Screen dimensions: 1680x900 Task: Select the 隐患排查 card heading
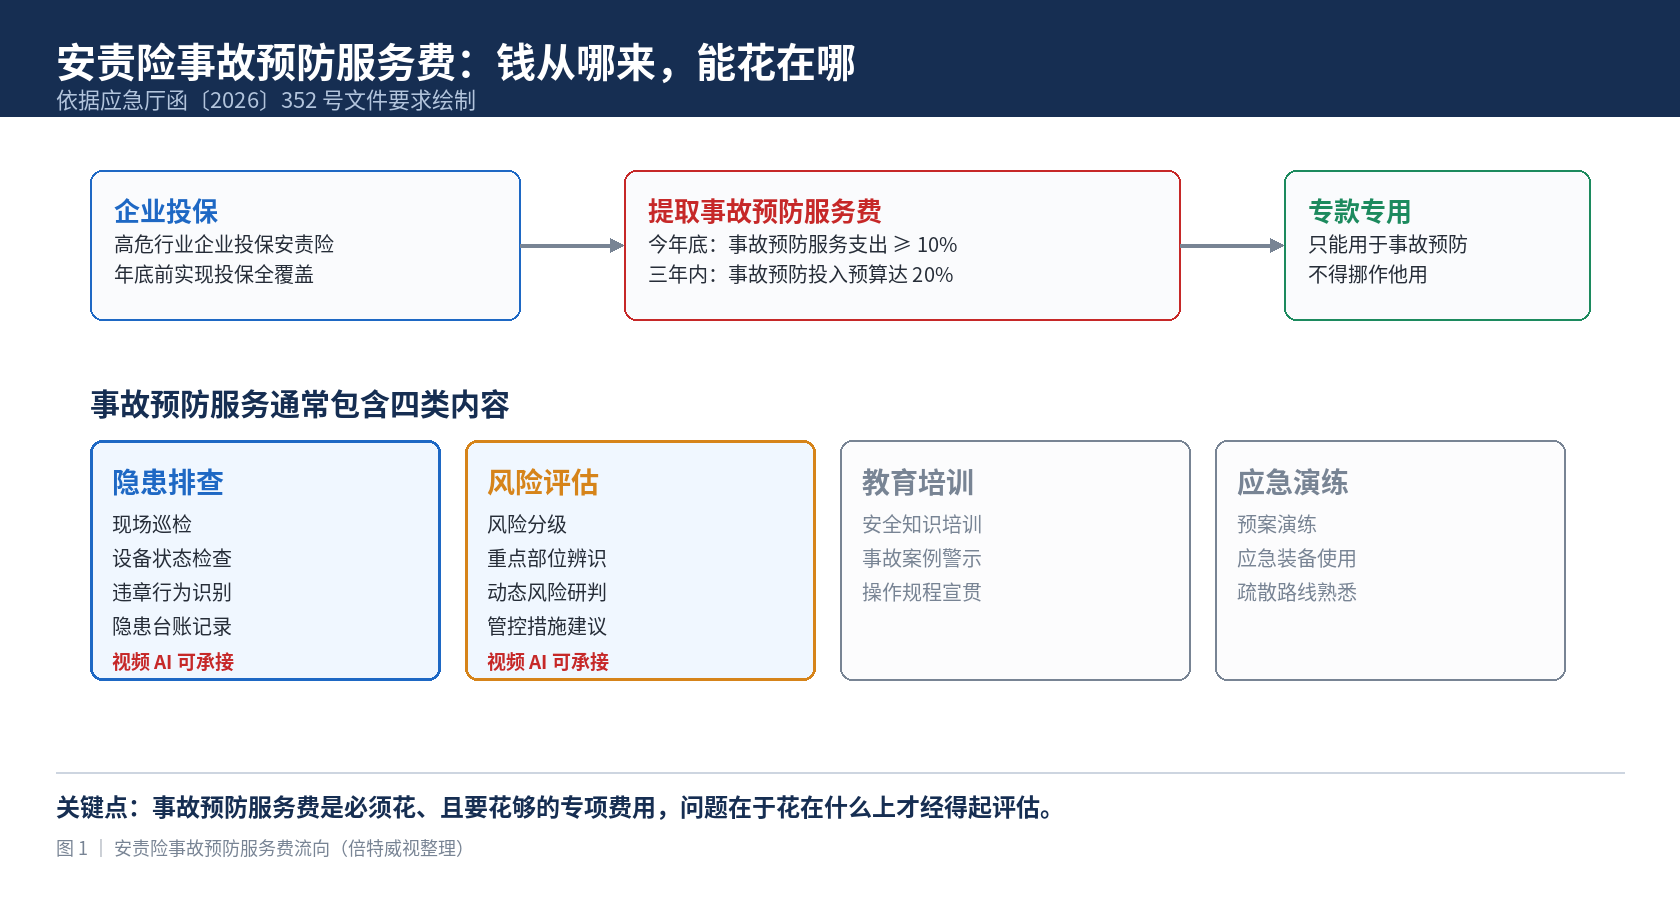[x=168, y=482]
